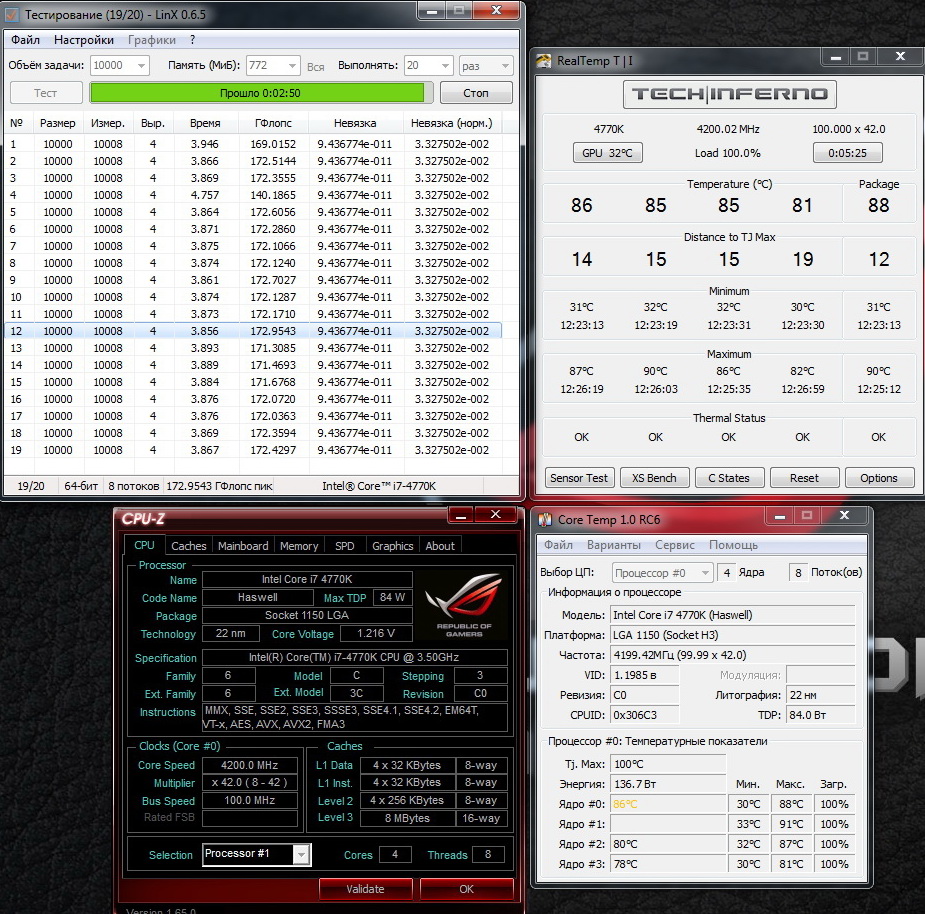Click the Стоп button in LinX
Screen dimensions: 925x914
click(x=476, y=93)
